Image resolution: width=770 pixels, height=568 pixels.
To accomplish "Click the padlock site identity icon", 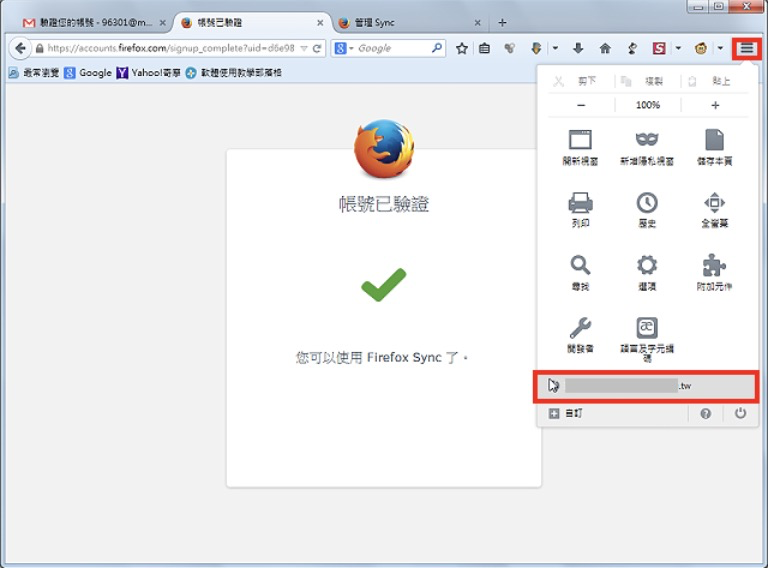I will click(x=40, y=48).
